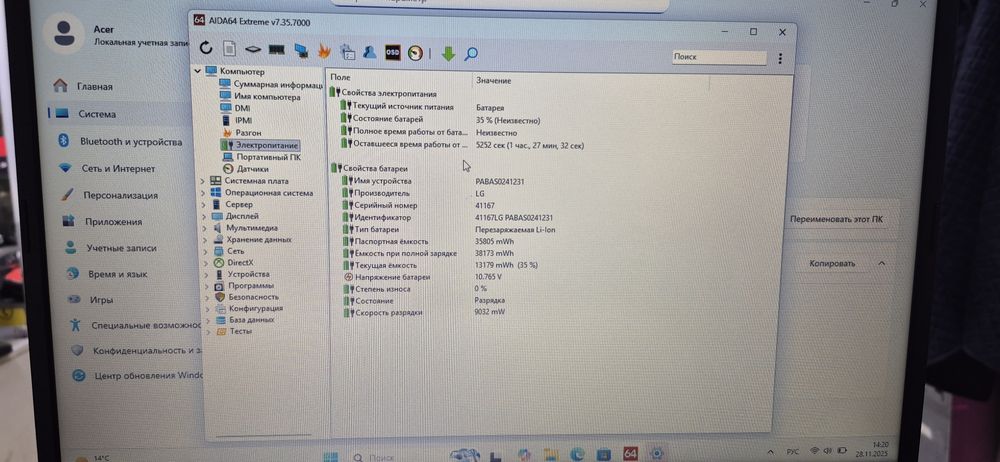1000x462 pixels.
Task: Open the monitor diagnostics toolbar icon
Action: pos(300,50)
